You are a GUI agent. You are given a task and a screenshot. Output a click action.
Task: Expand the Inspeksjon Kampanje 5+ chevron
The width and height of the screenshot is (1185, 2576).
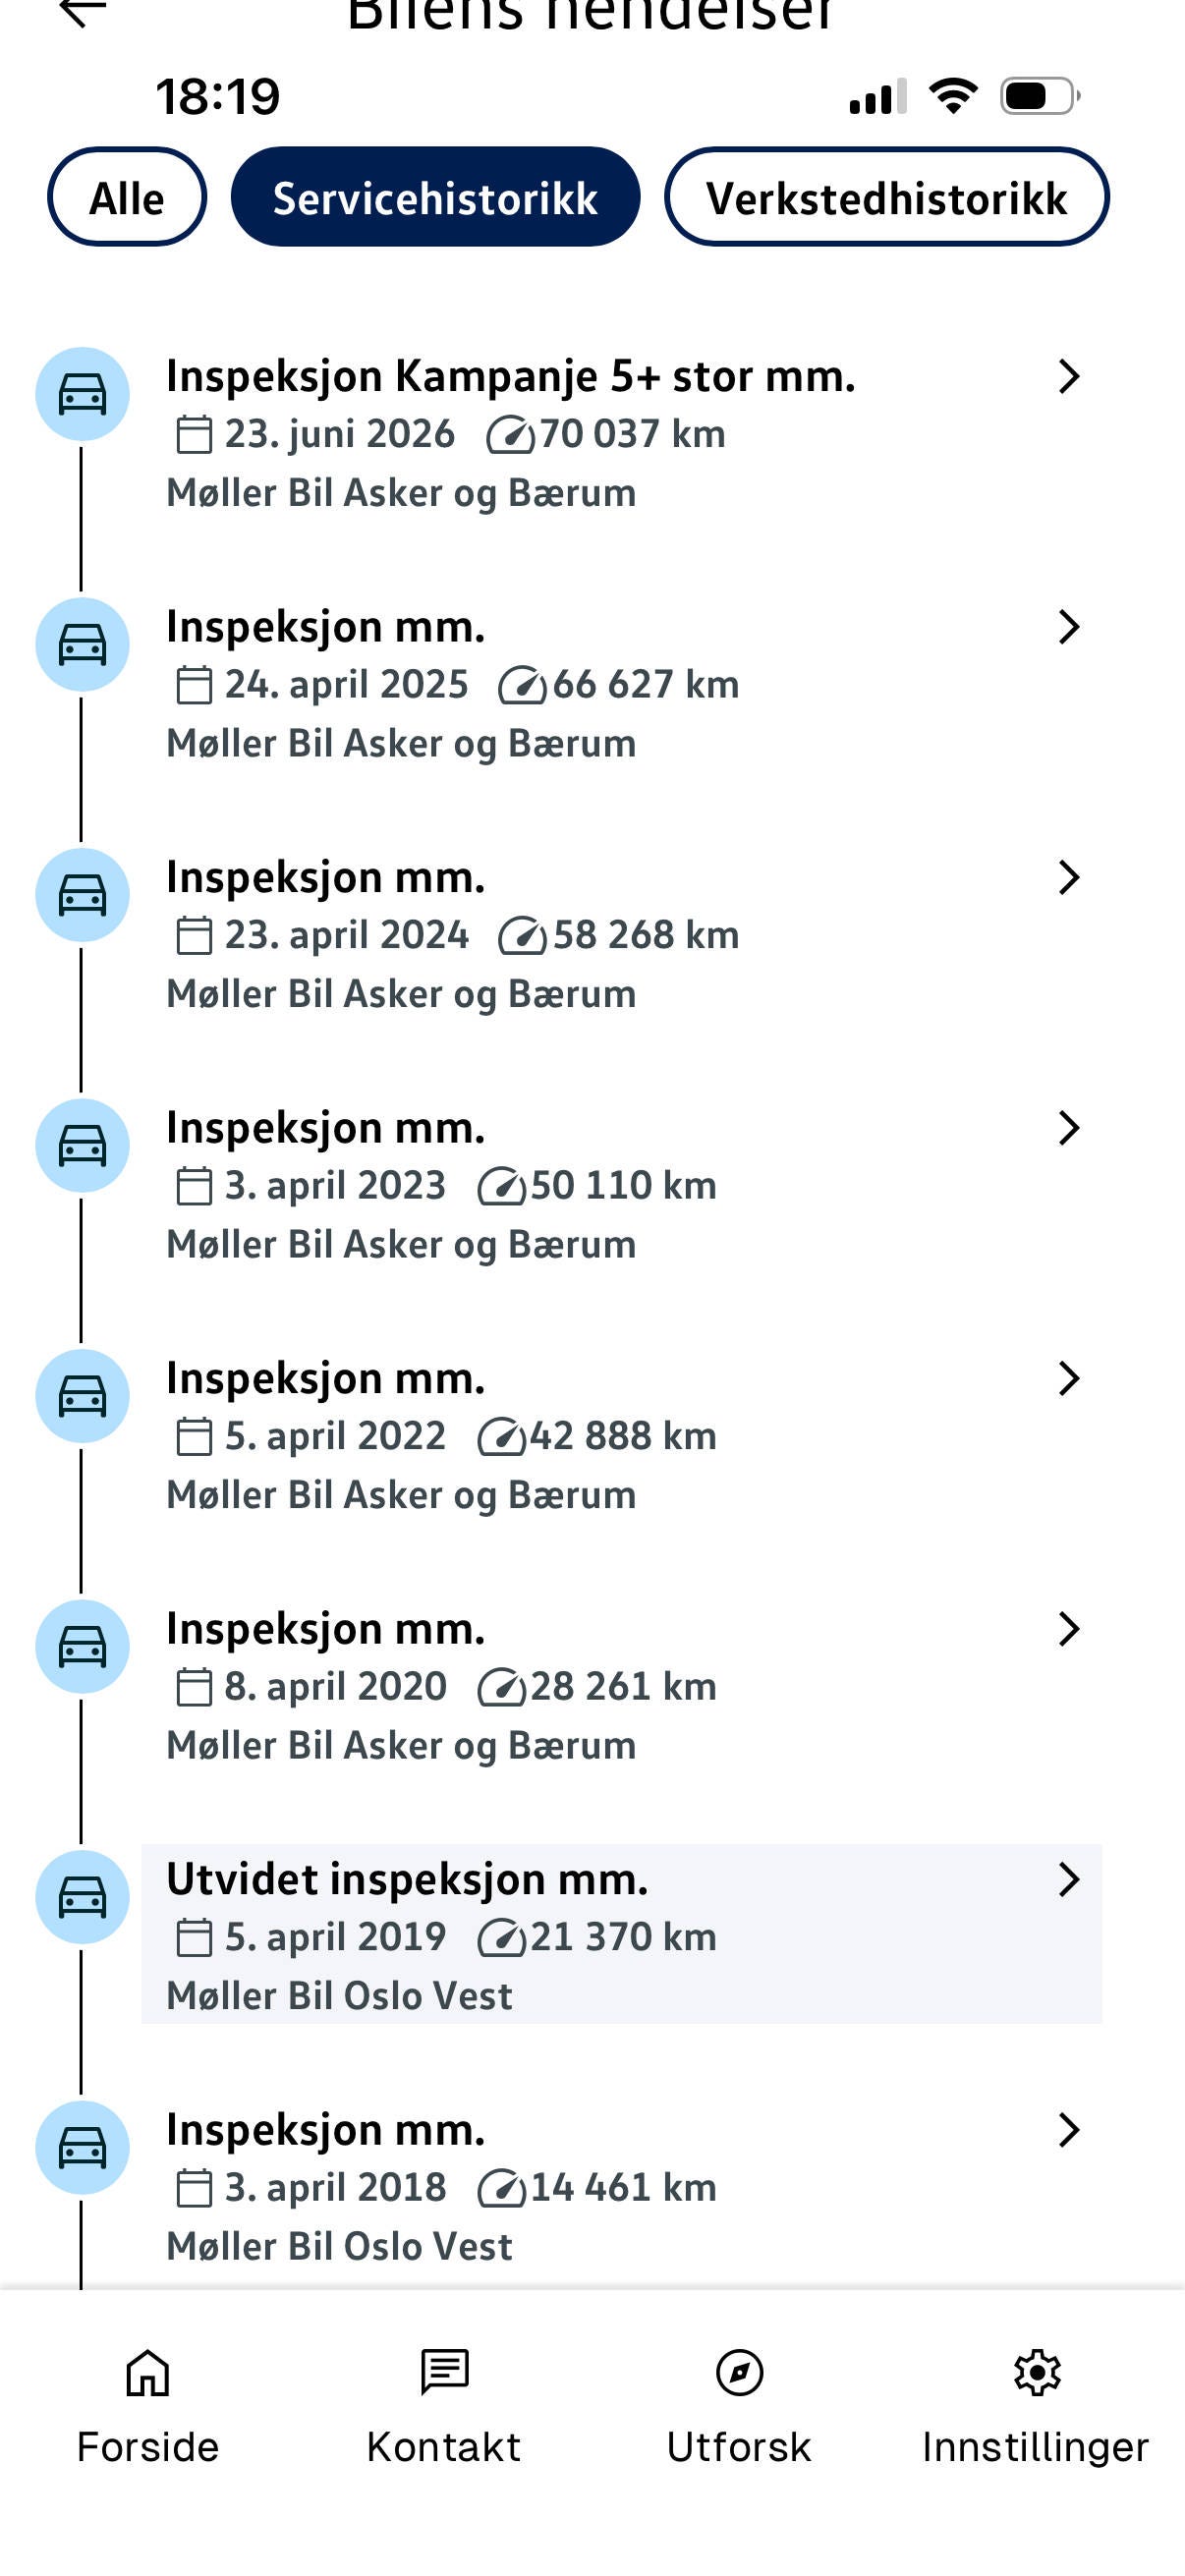click(1069, 376)
